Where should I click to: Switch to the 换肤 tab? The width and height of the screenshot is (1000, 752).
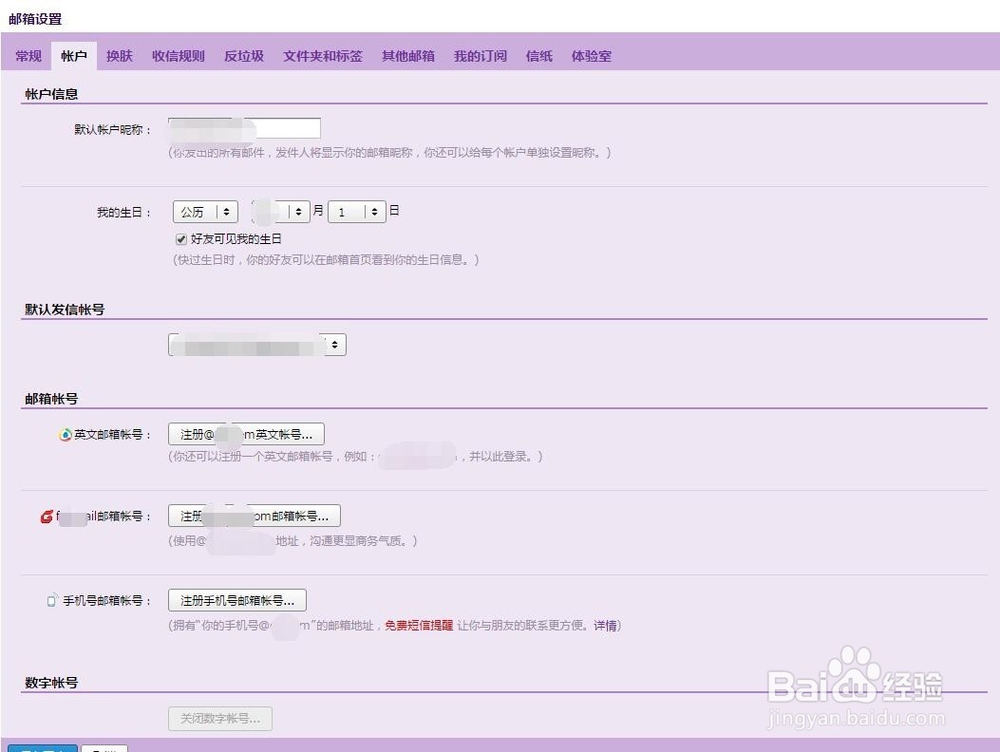point(119,56)
